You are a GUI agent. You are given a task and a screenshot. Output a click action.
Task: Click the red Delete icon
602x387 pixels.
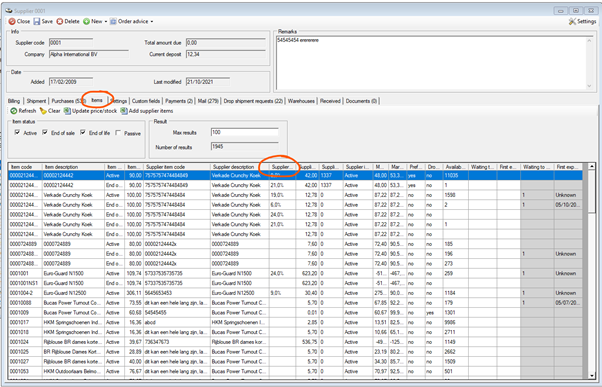click(x=60, y=22)
